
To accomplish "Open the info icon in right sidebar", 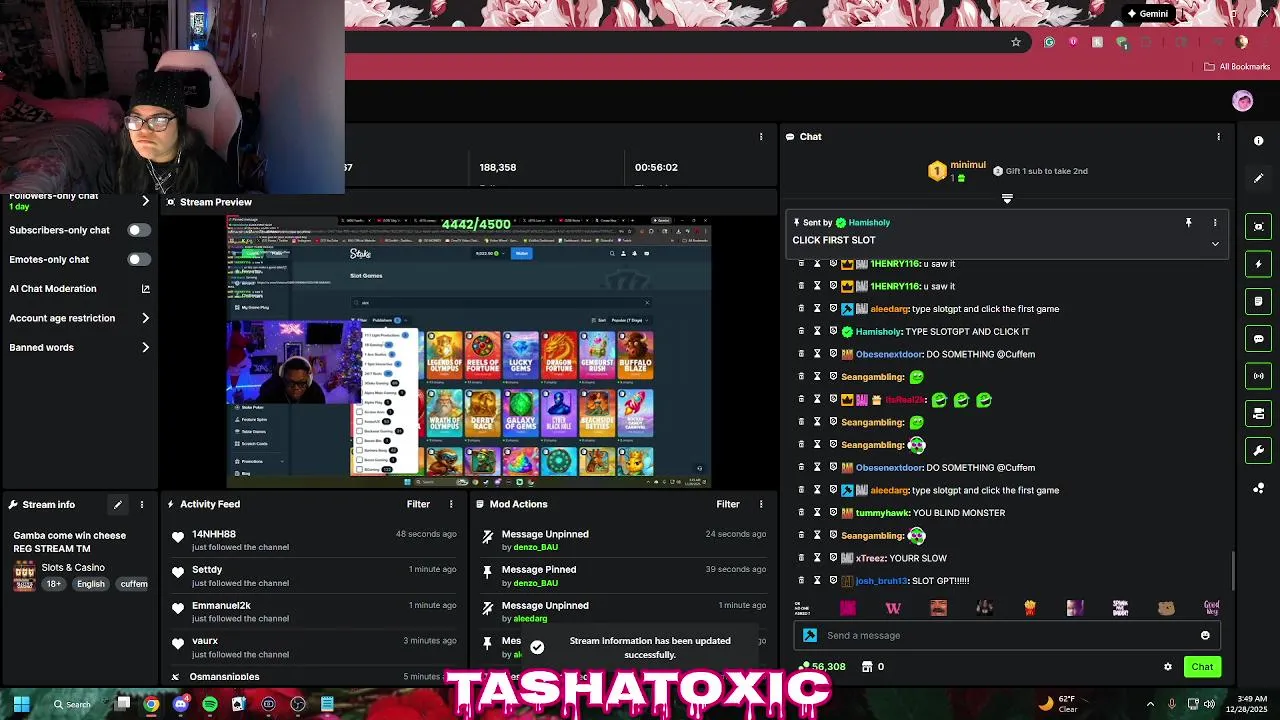I will pos(1259,141).
